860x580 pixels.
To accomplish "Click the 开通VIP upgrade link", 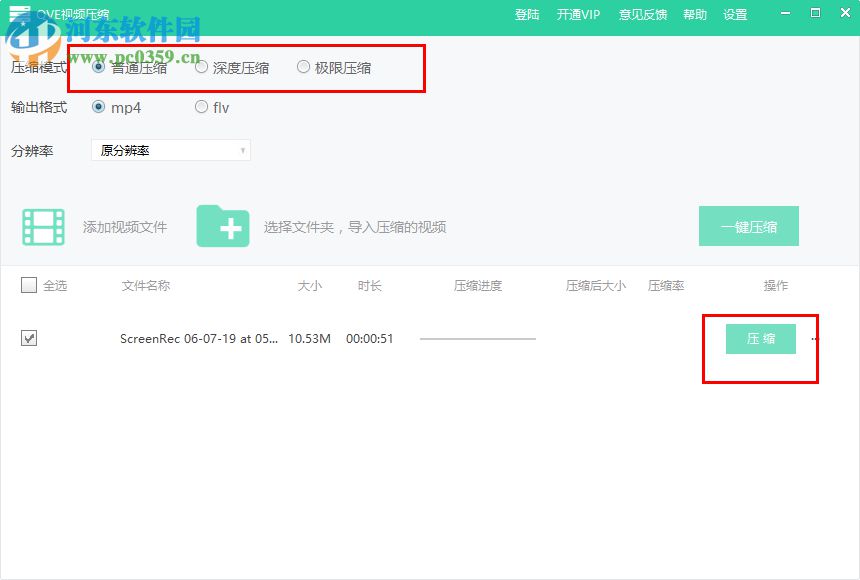I will (x=578, y=15).
